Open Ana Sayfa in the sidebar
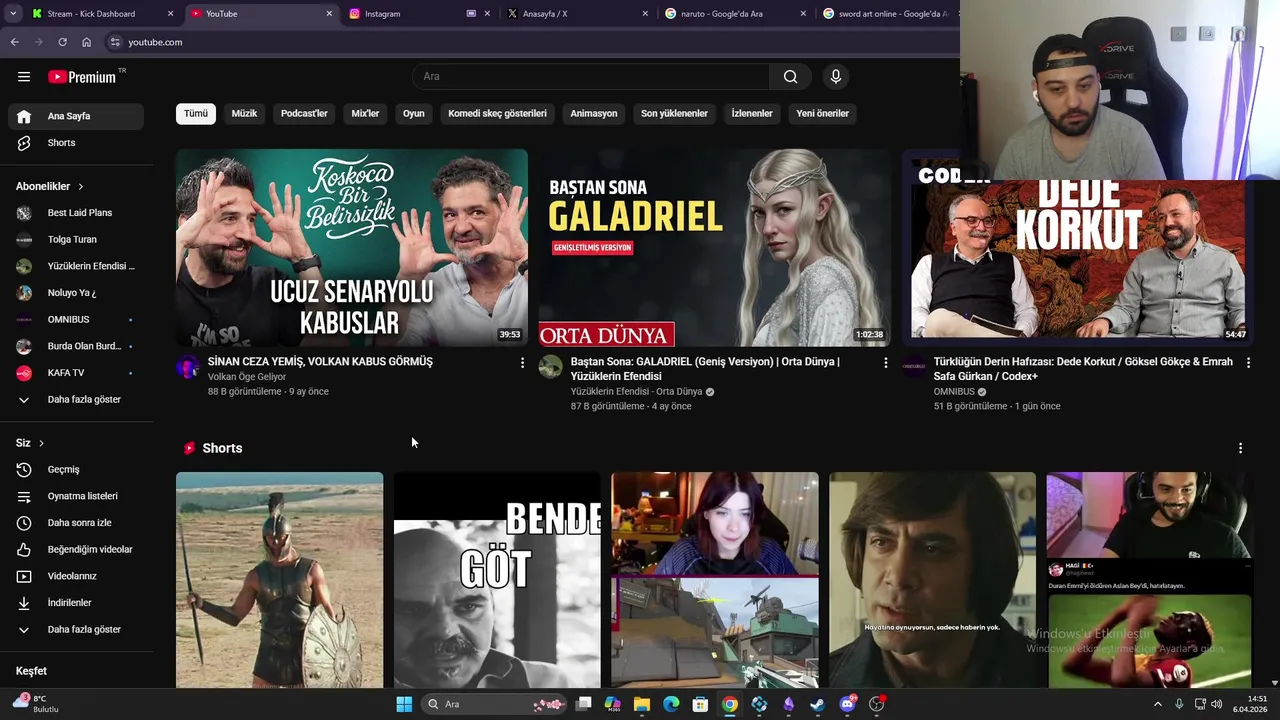 (x=76, y=116)
